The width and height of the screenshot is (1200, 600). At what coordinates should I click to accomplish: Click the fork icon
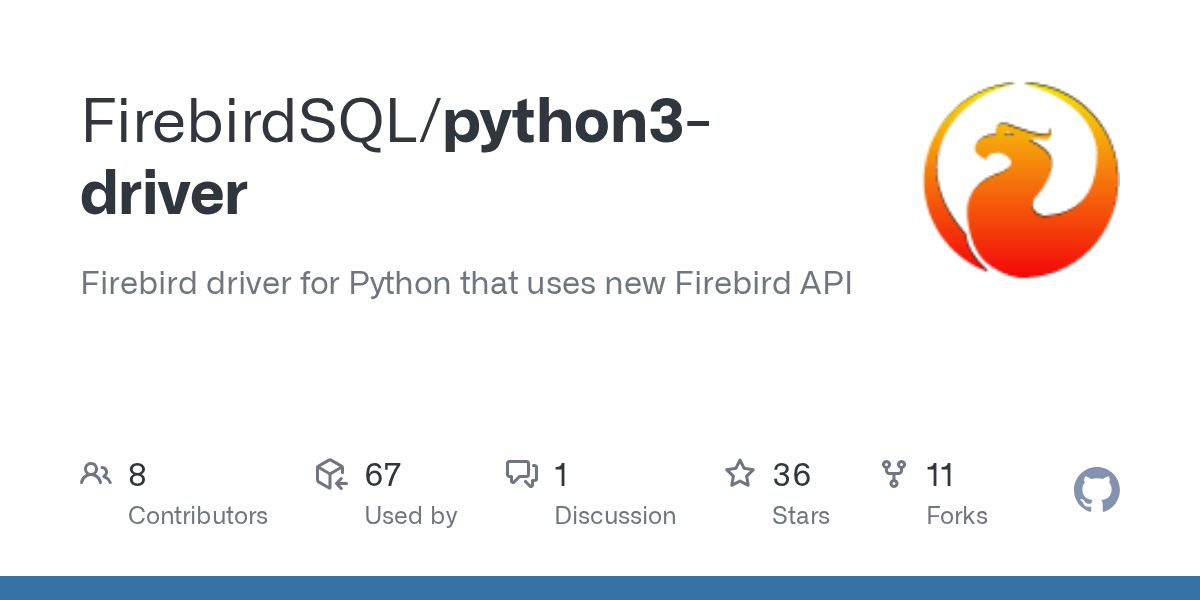click(x=893, y=474)
